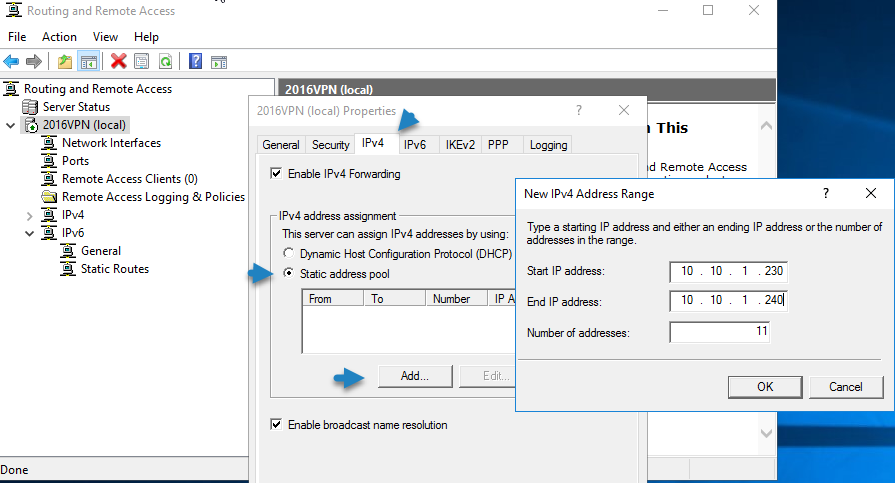Screen dimensions: 895x483
Task: Click the Back arrow toolbar icon
Action: 12,61
